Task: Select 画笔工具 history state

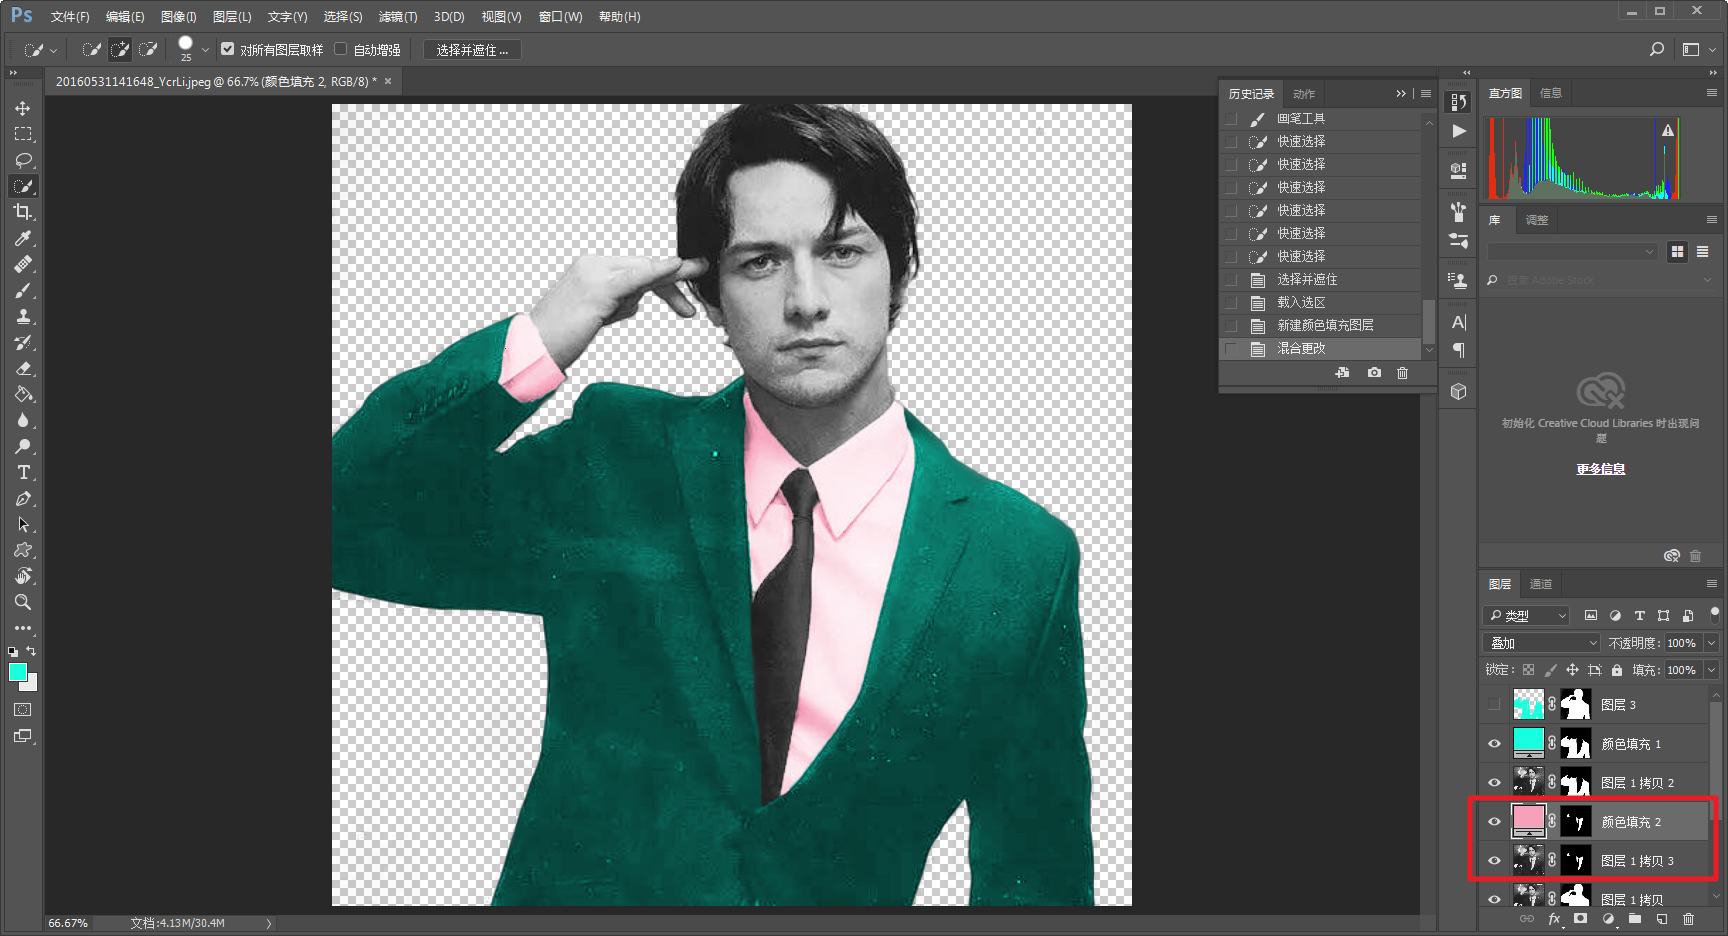Action: (x=1321, y=118)
